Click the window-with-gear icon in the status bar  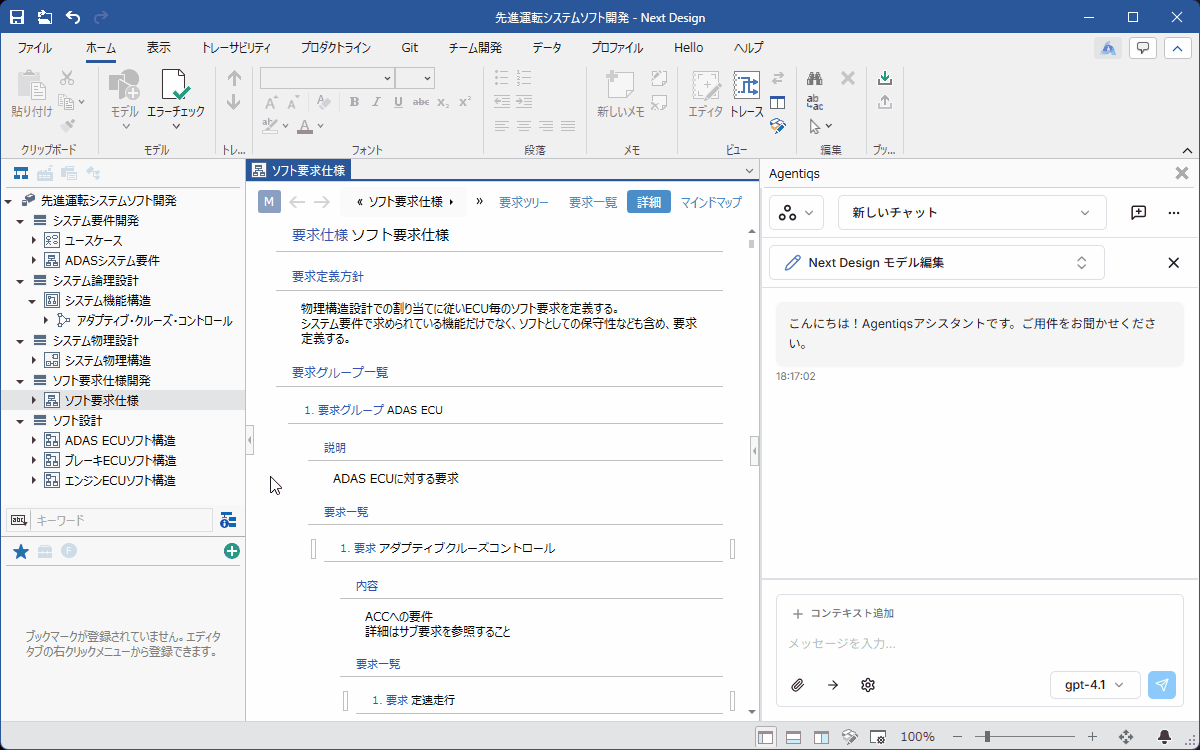[x=878, y=737]
